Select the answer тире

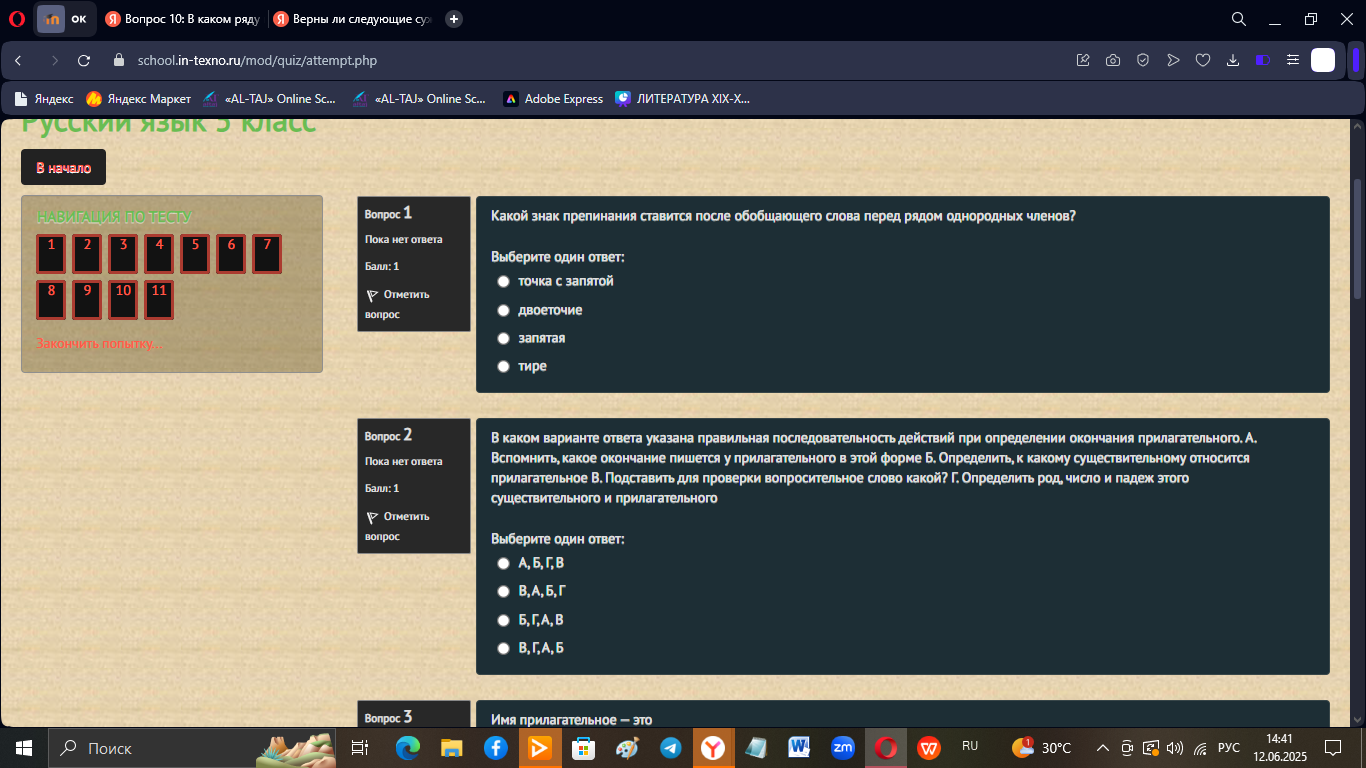pos(523,366)
